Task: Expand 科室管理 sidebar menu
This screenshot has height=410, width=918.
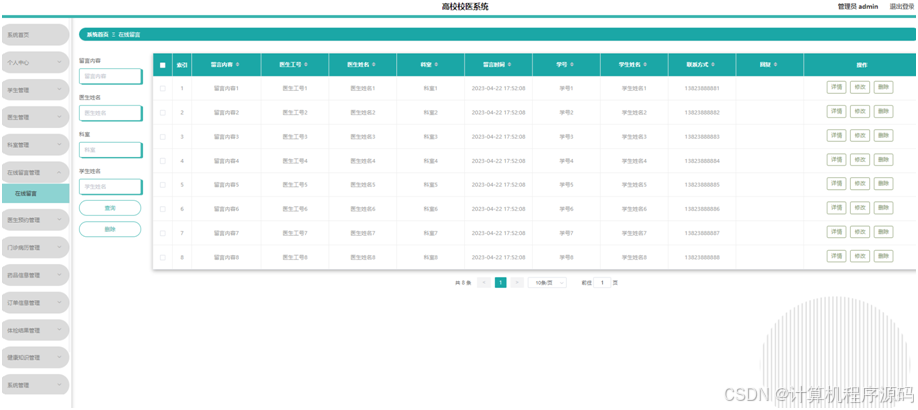Action: 35,145
